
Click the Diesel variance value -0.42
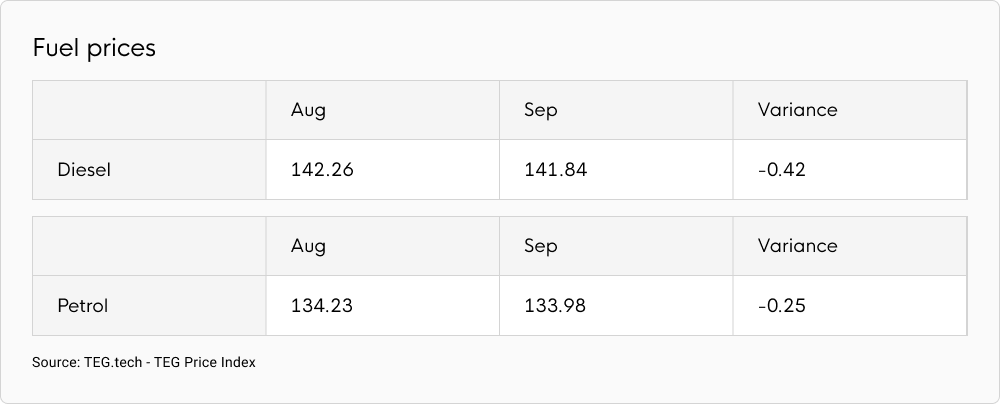click(x=782, y=170)
